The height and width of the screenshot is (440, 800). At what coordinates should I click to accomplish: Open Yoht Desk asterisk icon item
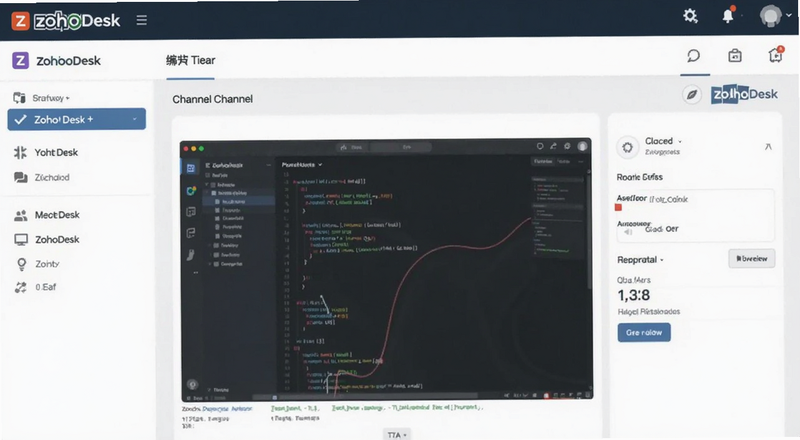[46, 153]
